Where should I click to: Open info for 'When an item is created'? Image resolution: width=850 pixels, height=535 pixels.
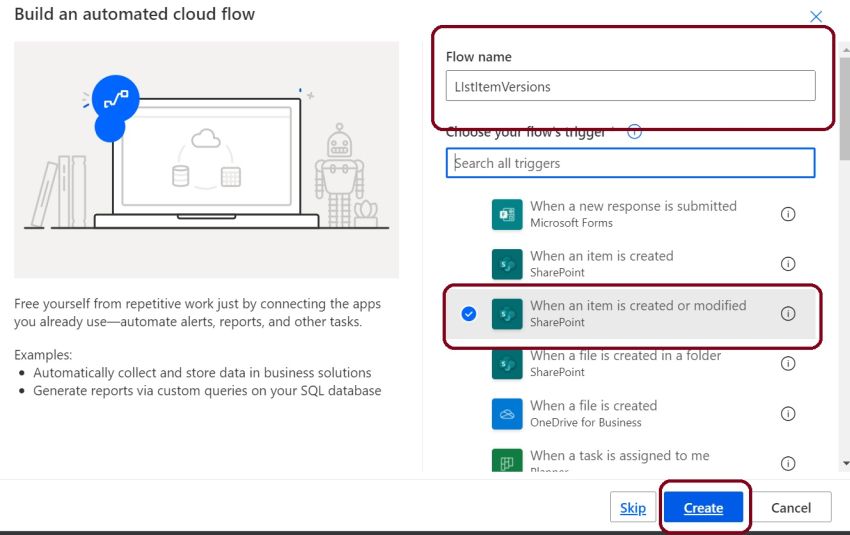tap(788, 264)
